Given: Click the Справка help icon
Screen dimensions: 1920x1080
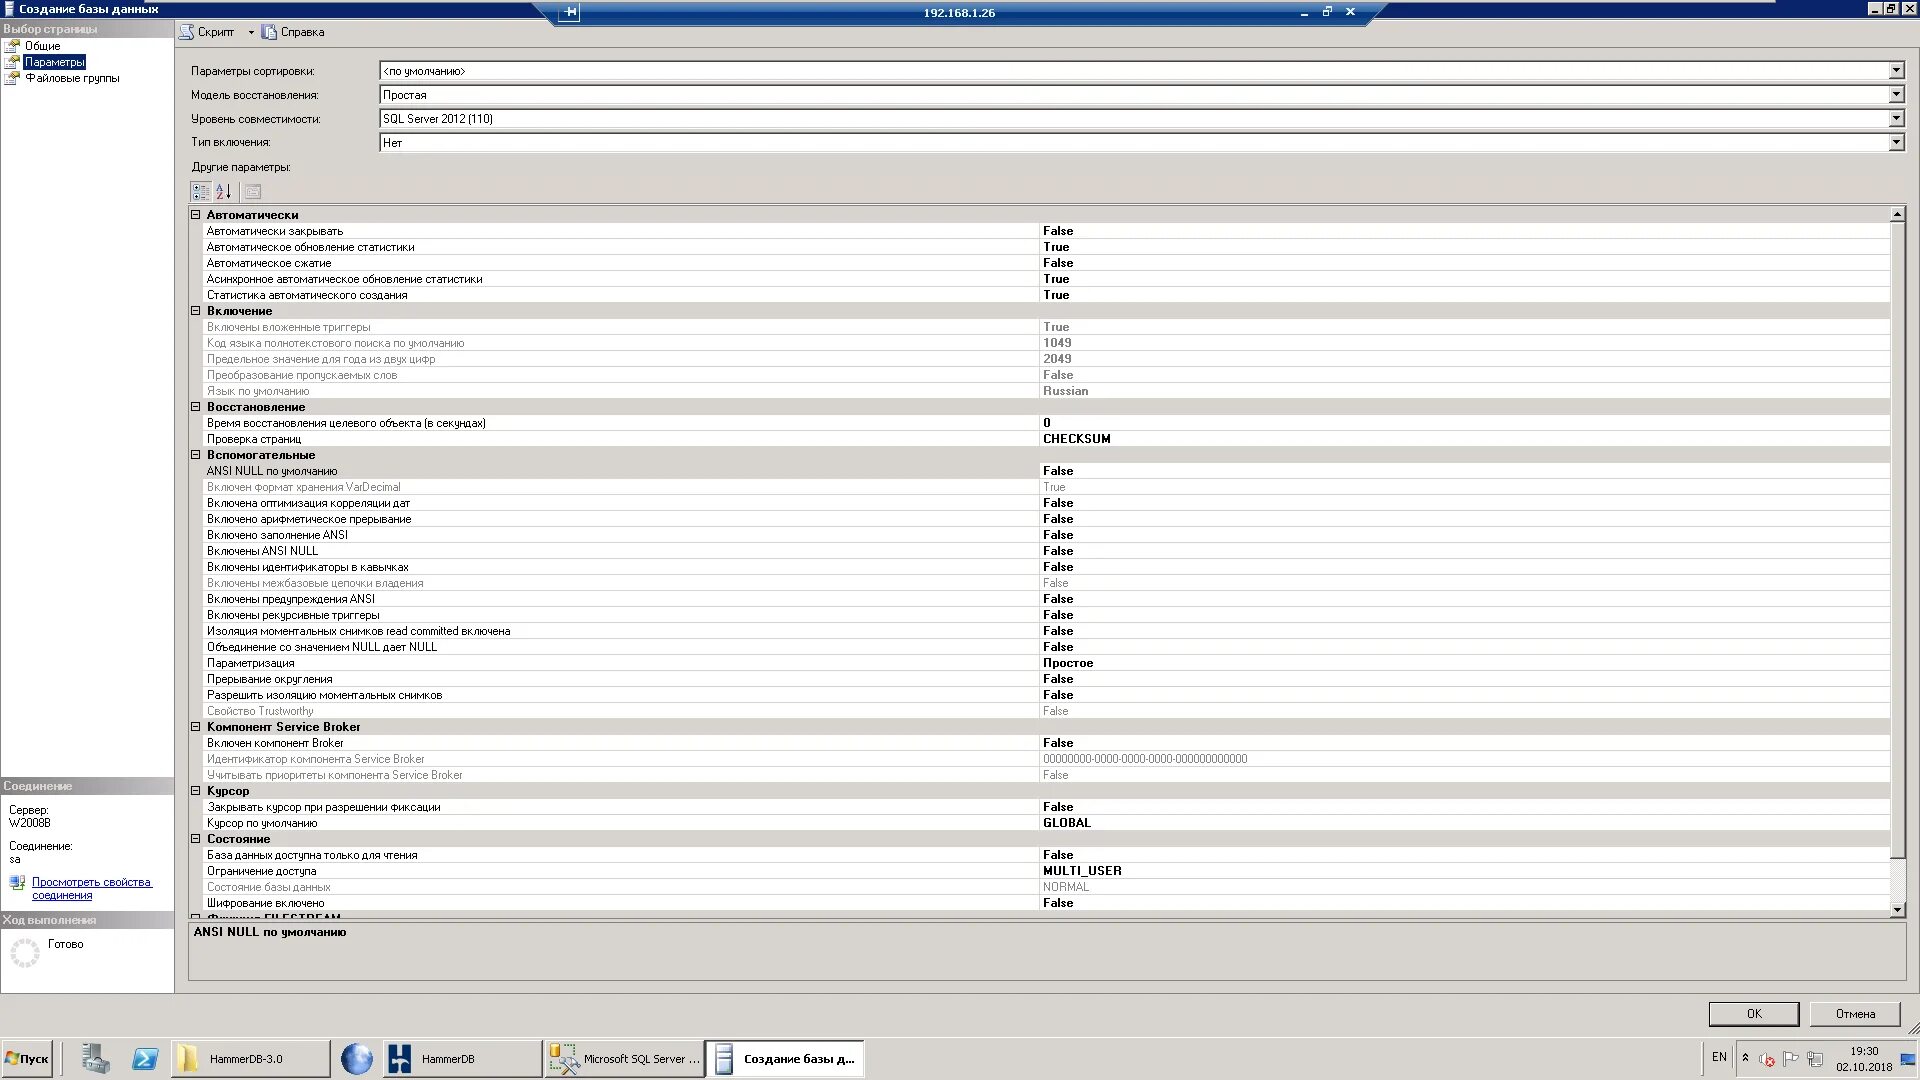Looking at the screenshot, I should [269, 32].
